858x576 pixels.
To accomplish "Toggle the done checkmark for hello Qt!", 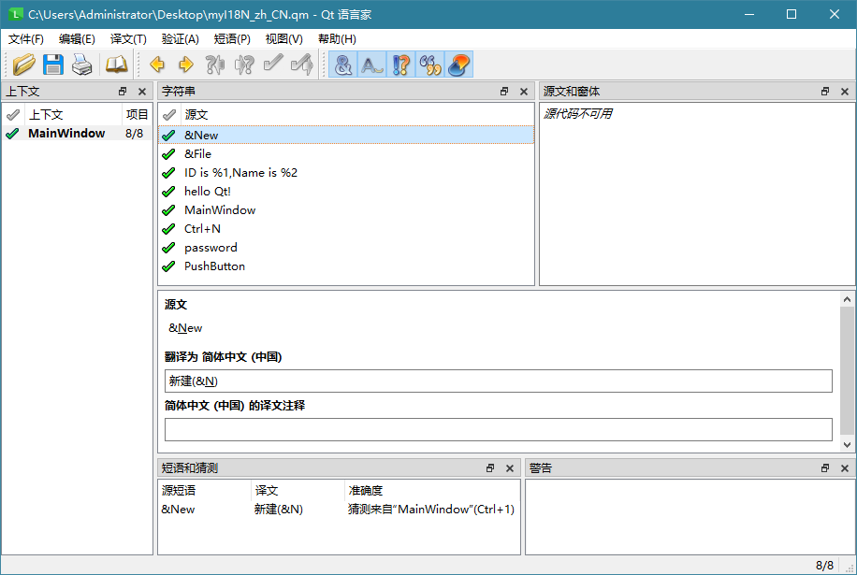I will point(169,191).
